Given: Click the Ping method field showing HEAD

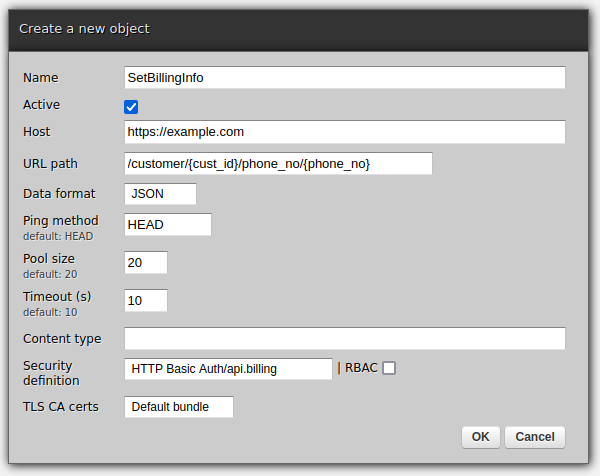Looking at the screenshot, I should pyautogui.click(x=168, y=225).
